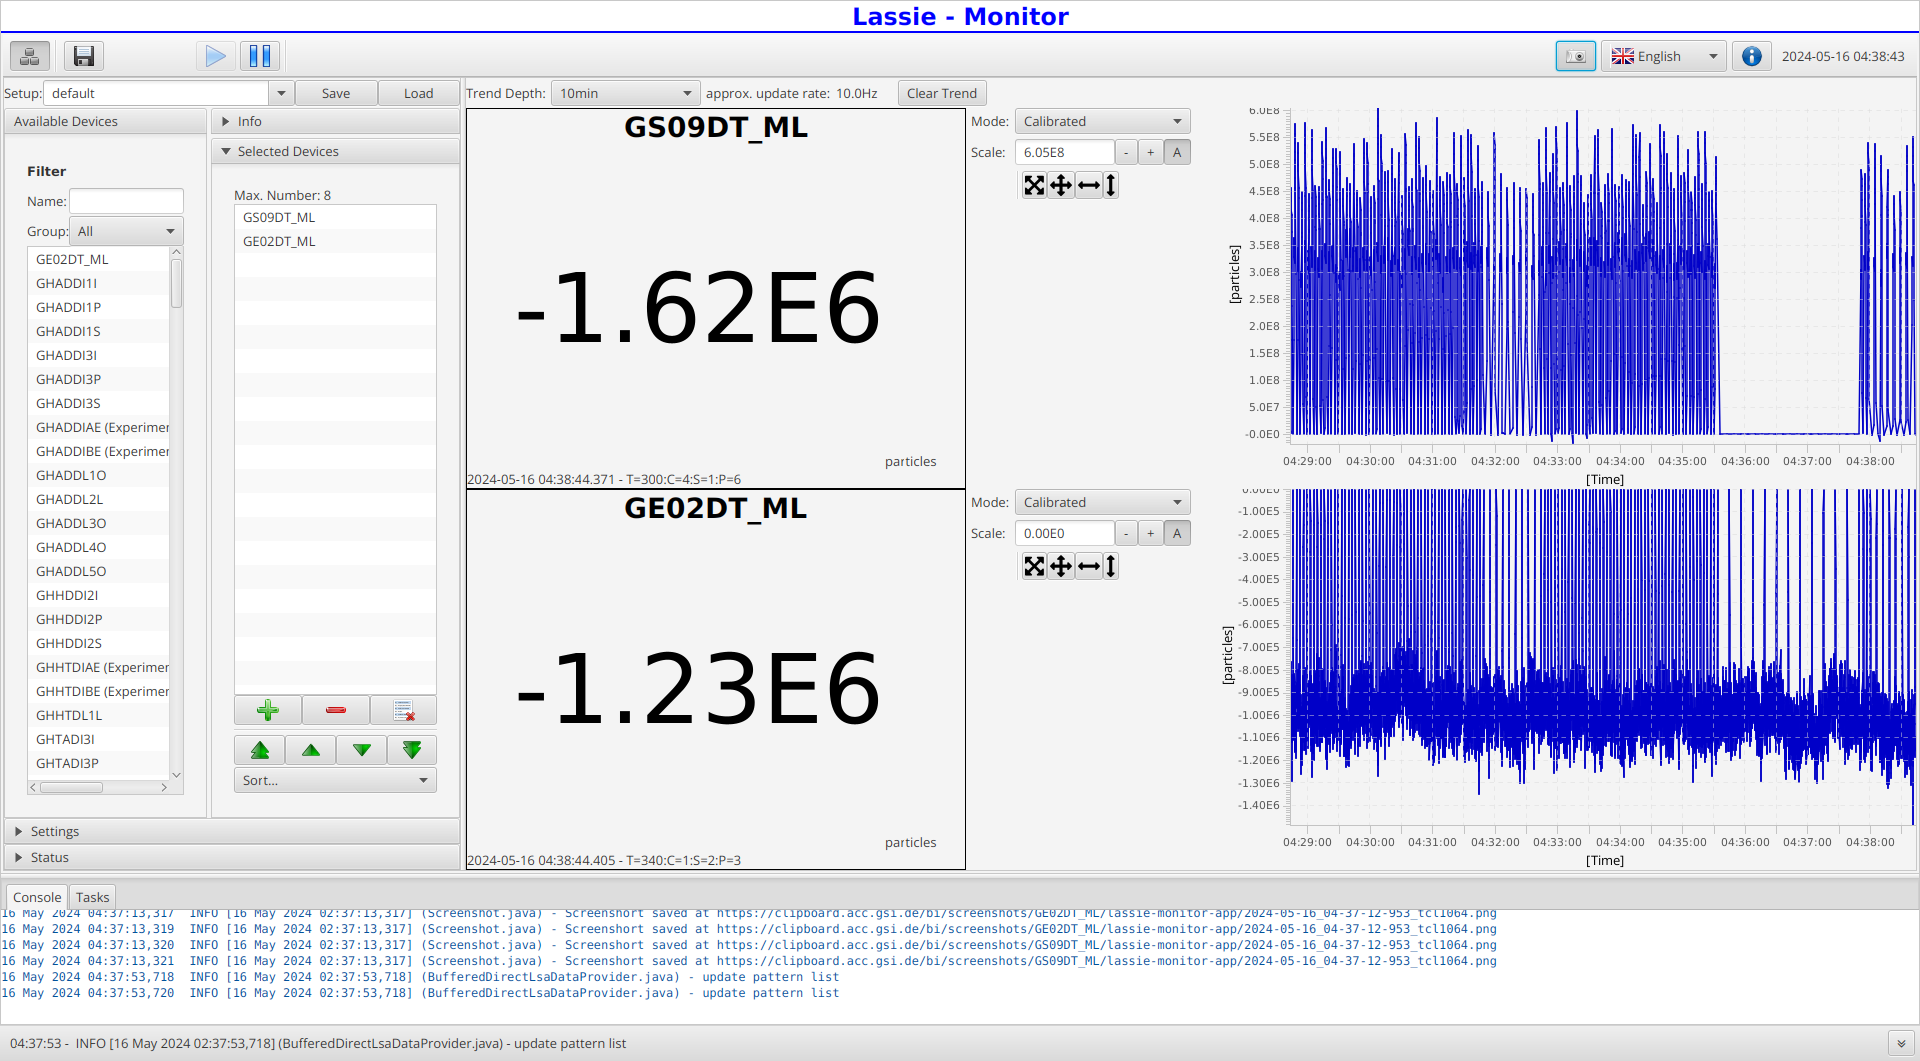The height and width of the screenshot is (1061, 1920).
Task: Select GHADDL4O in available devices
Action: (x=99, y=547)
